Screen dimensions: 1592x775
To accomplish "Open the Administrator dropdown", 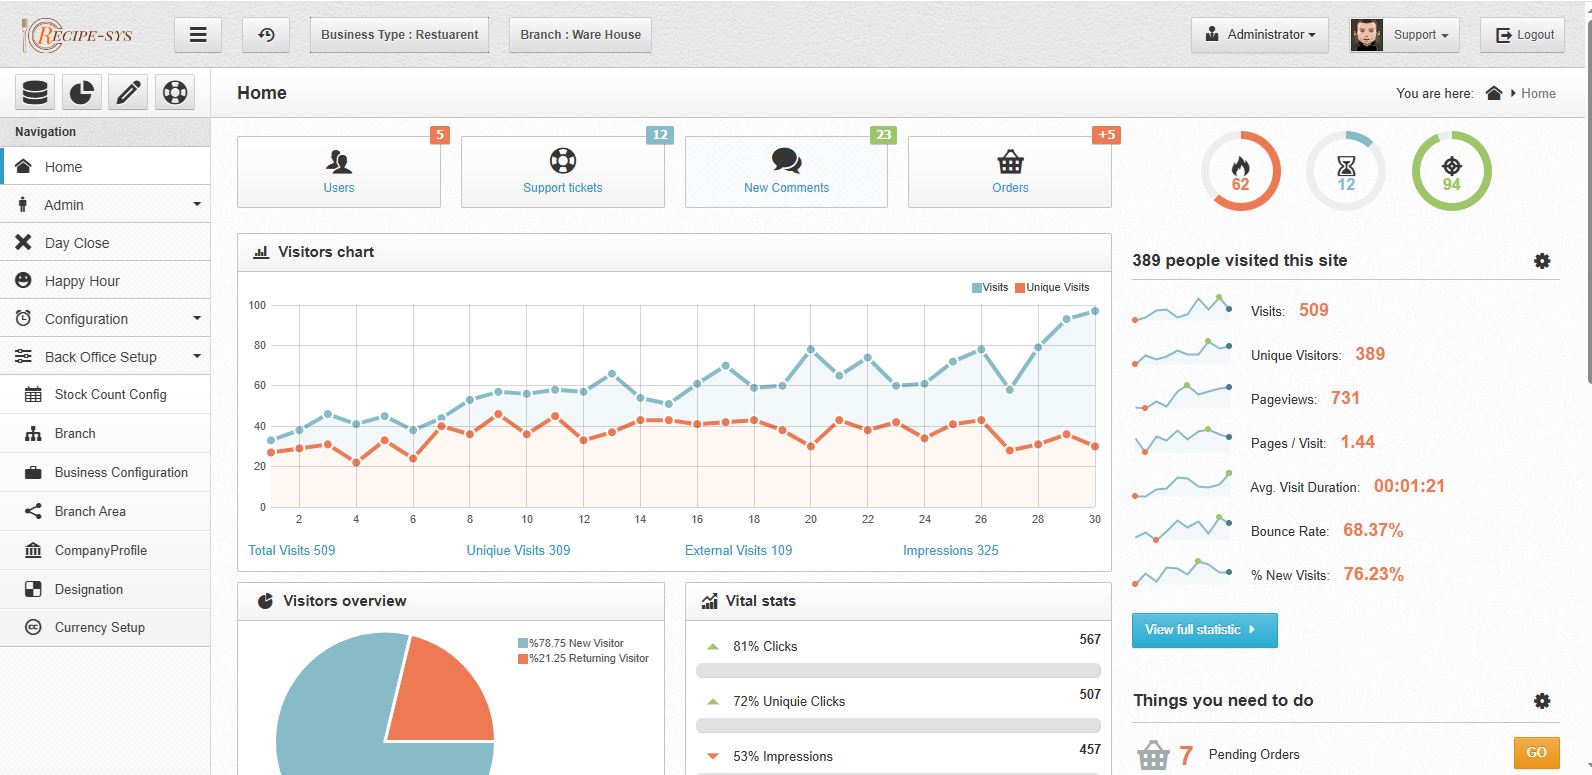I will [x=1260, y=35].
